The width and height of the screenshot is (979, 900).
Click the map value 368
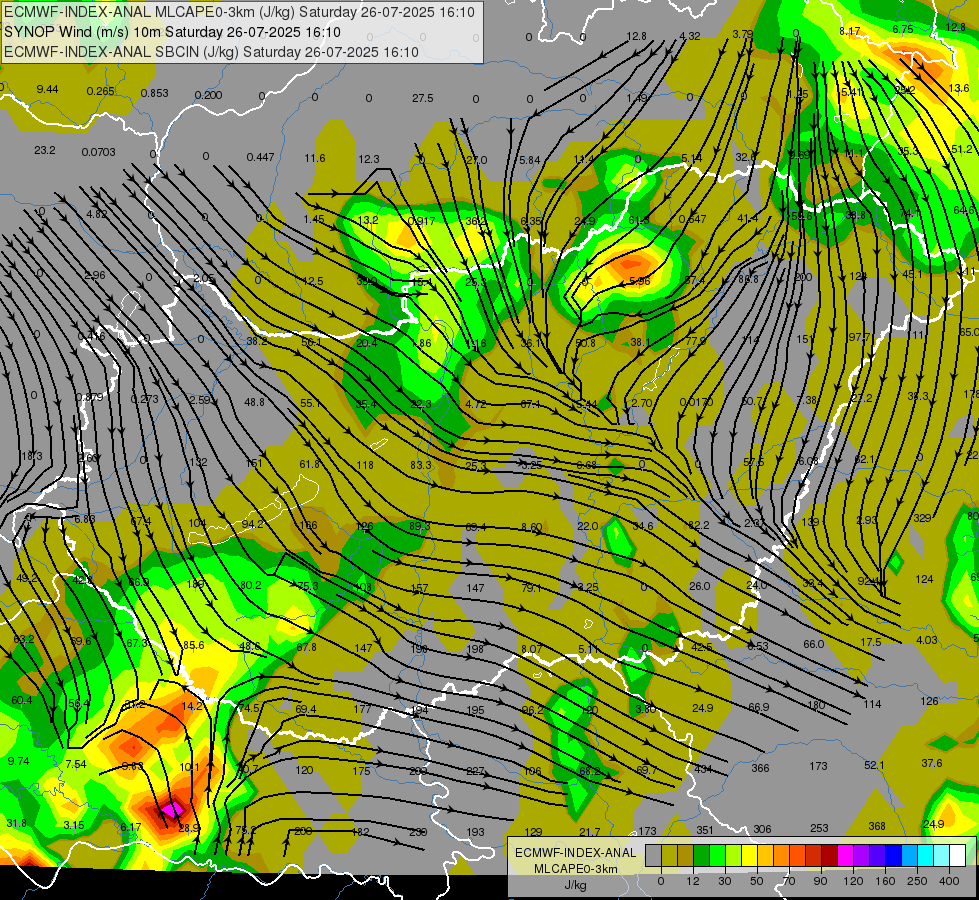coord(877,826)
